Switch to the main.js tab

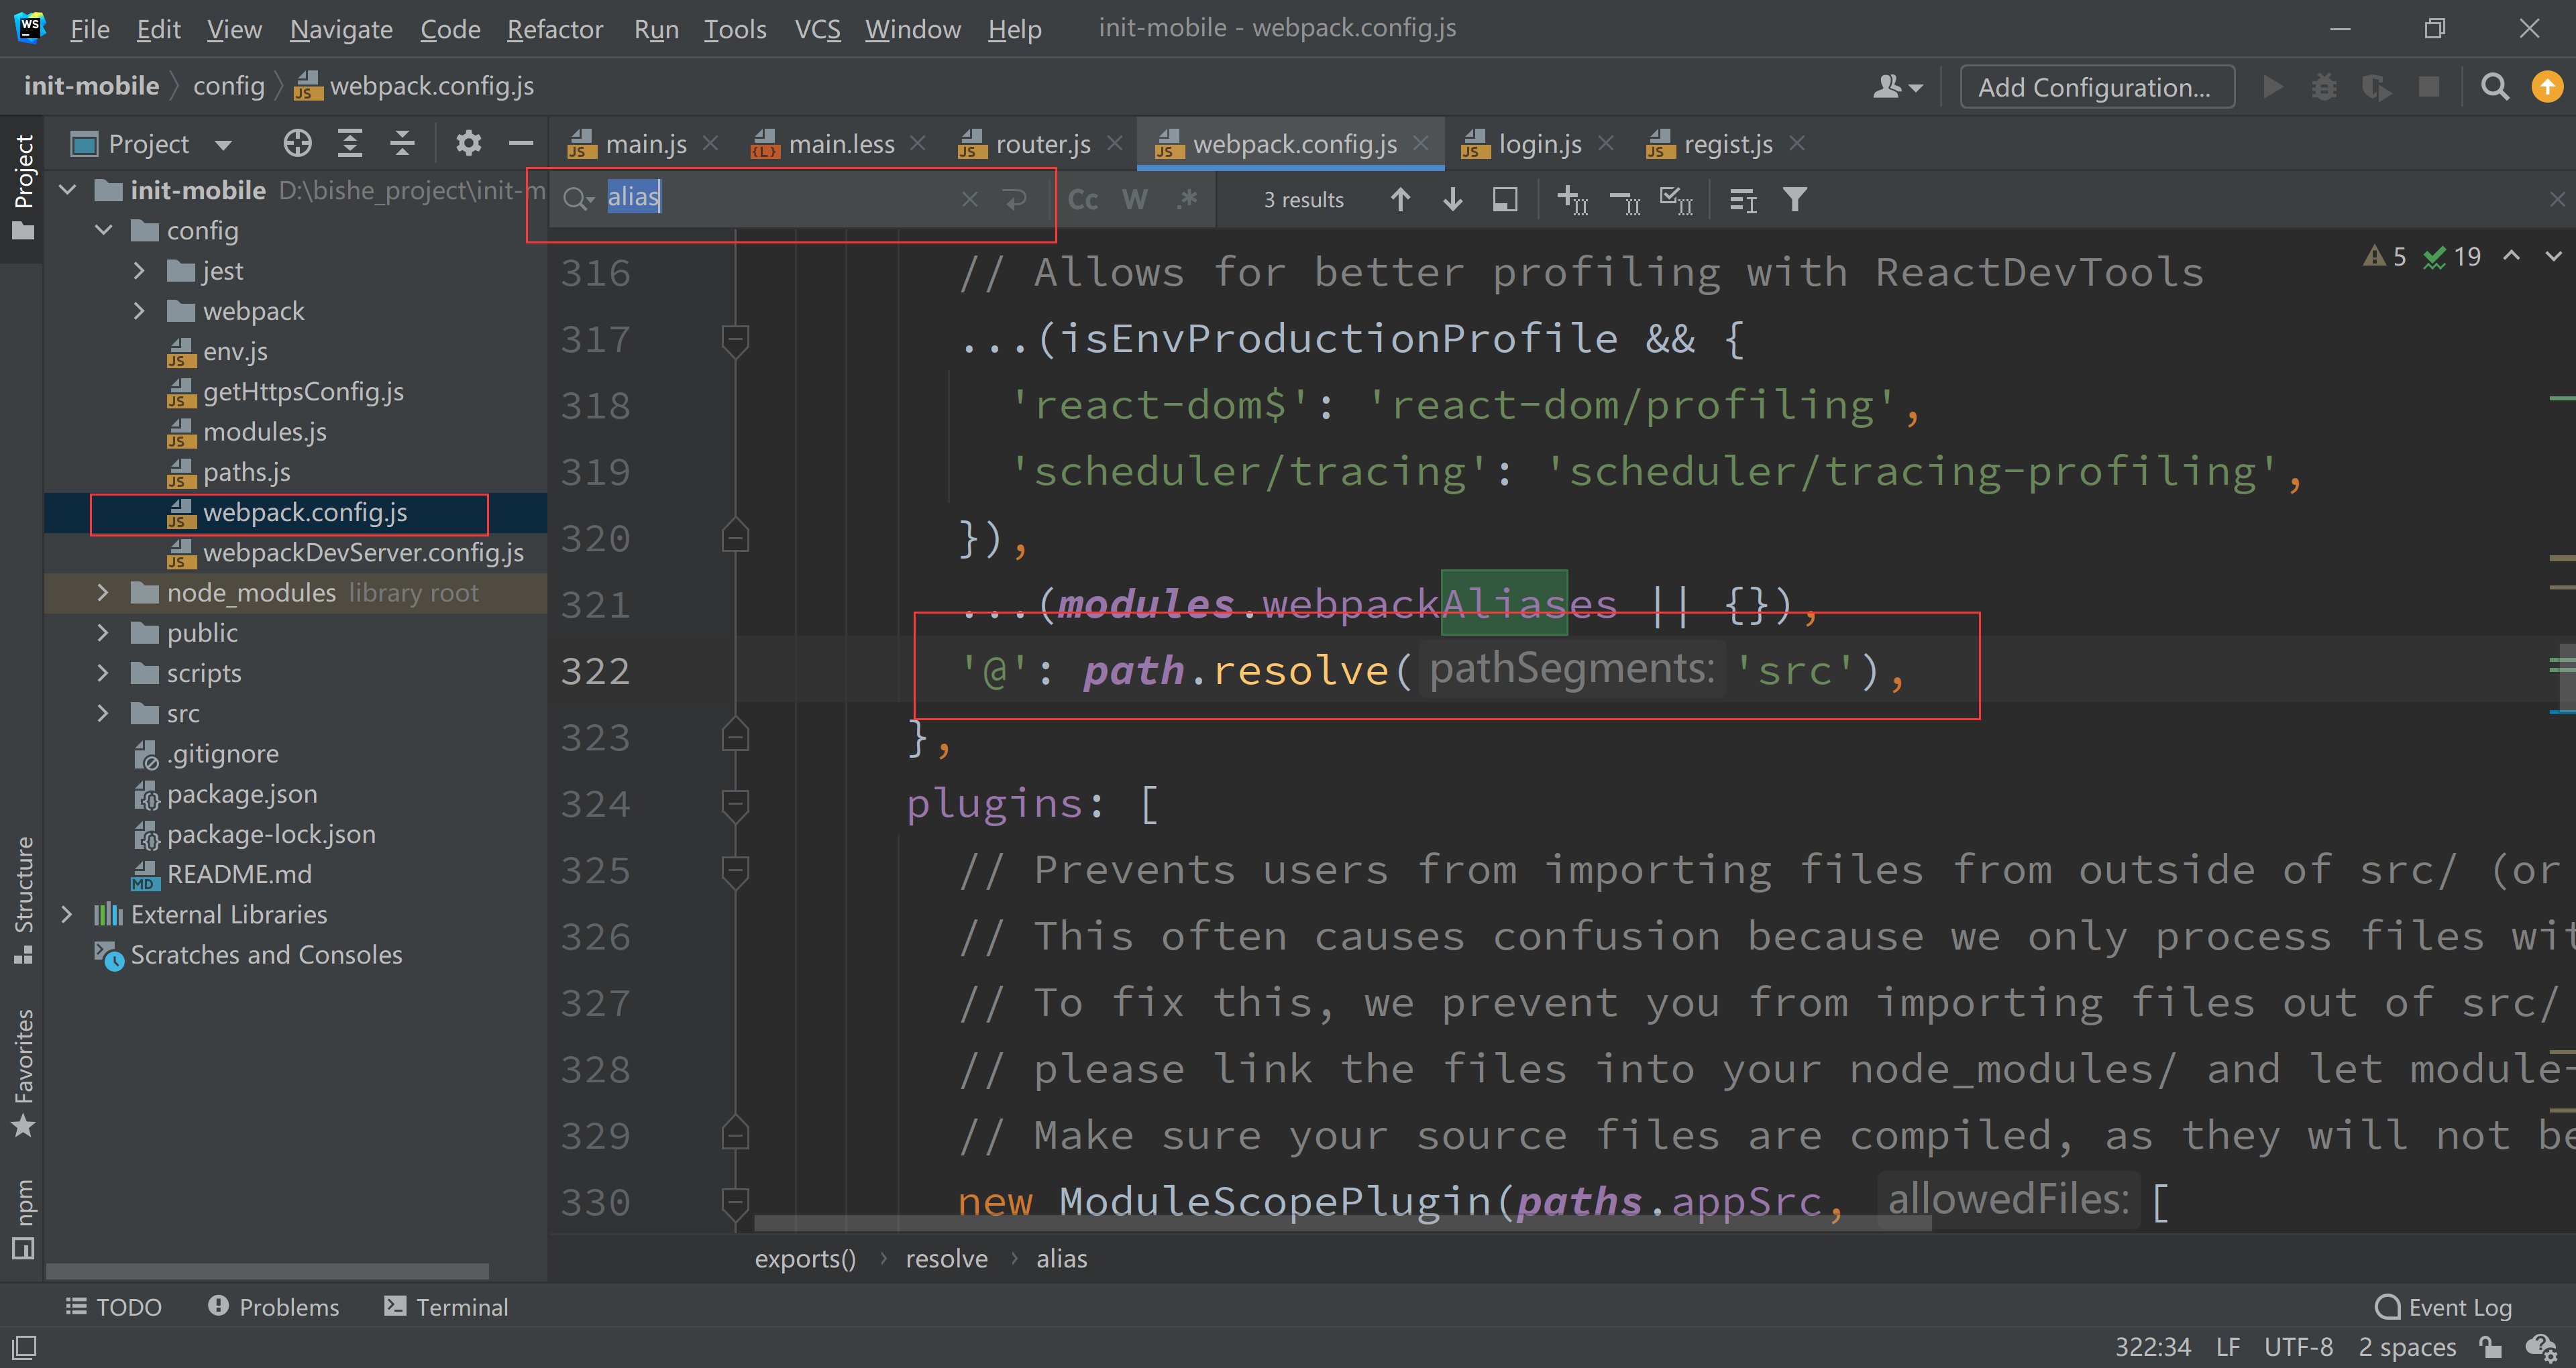click(645, 144)
